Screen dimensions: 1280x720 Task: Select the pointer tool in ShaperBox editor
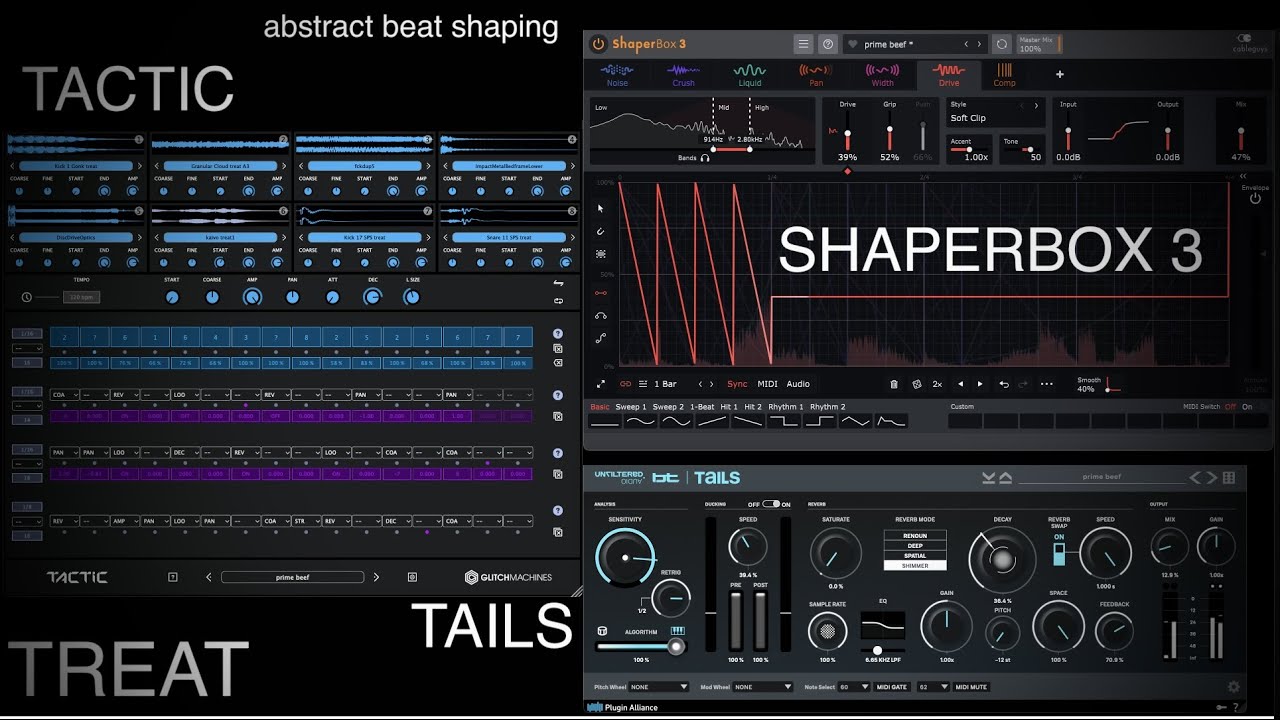coord(601,208)
